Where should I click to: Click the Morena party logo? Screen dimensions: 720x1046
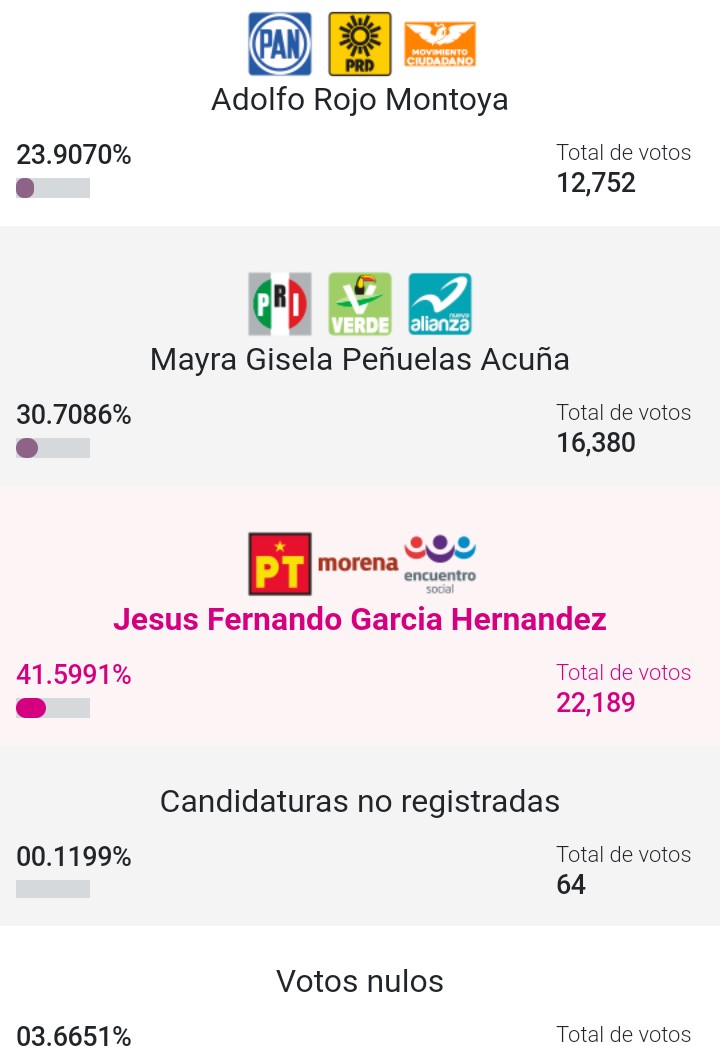coord(357,563)
